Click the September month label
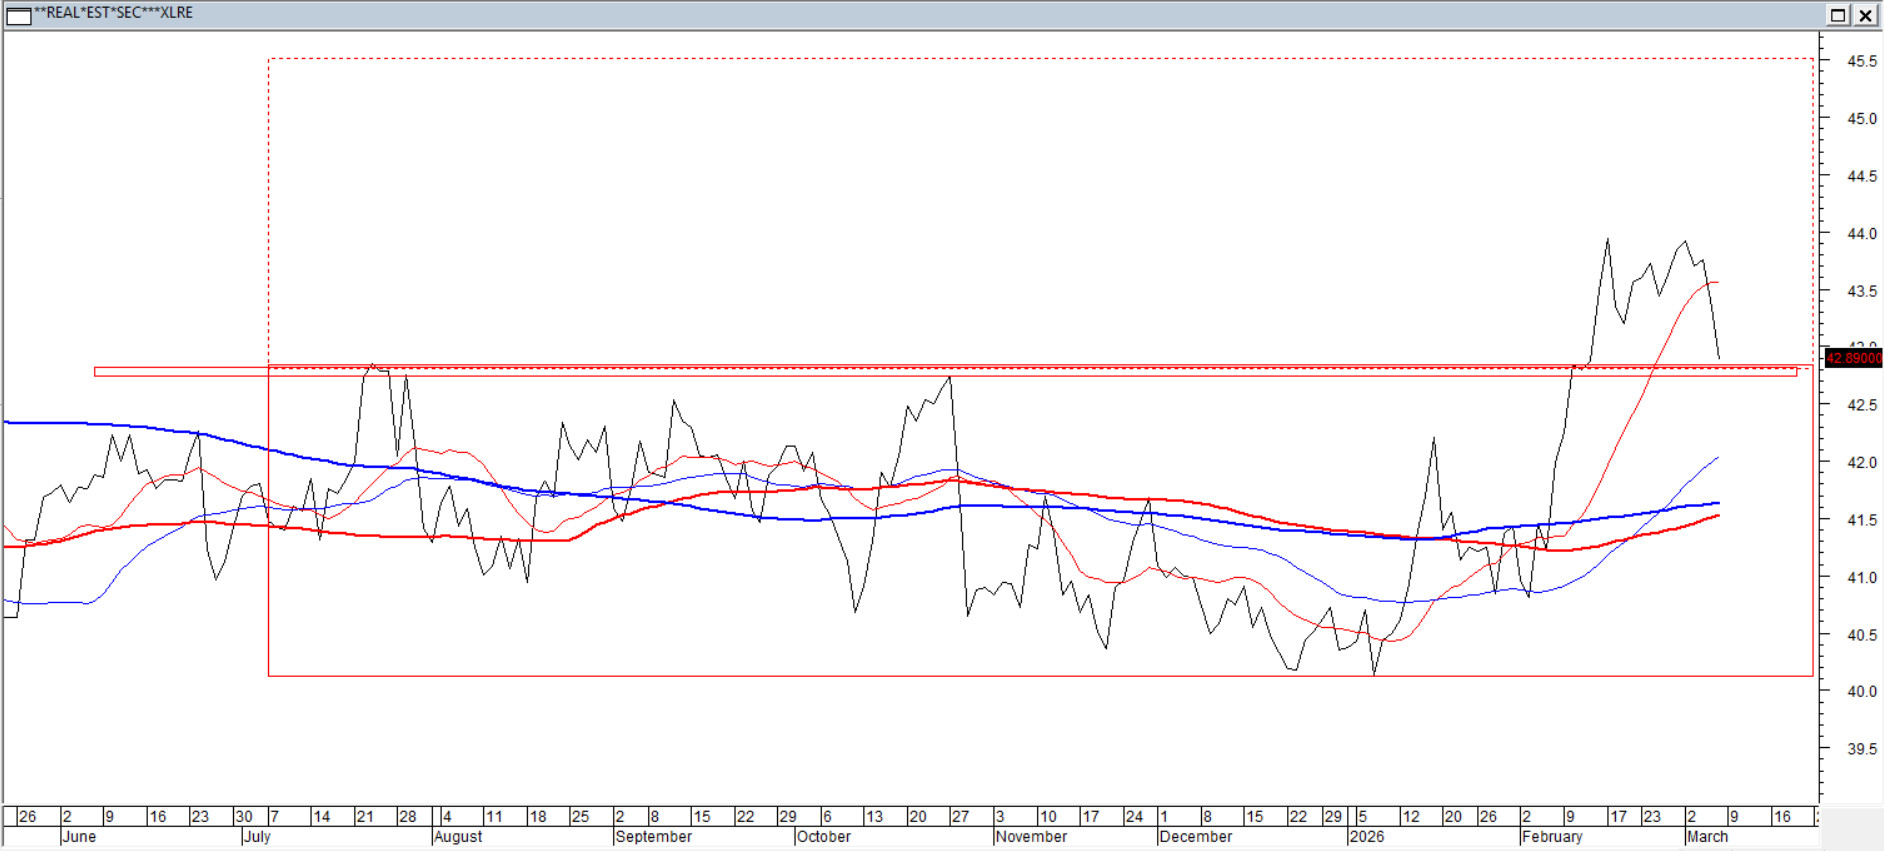The height and width of the screenshot is (851, 1884). pos(653,837)
